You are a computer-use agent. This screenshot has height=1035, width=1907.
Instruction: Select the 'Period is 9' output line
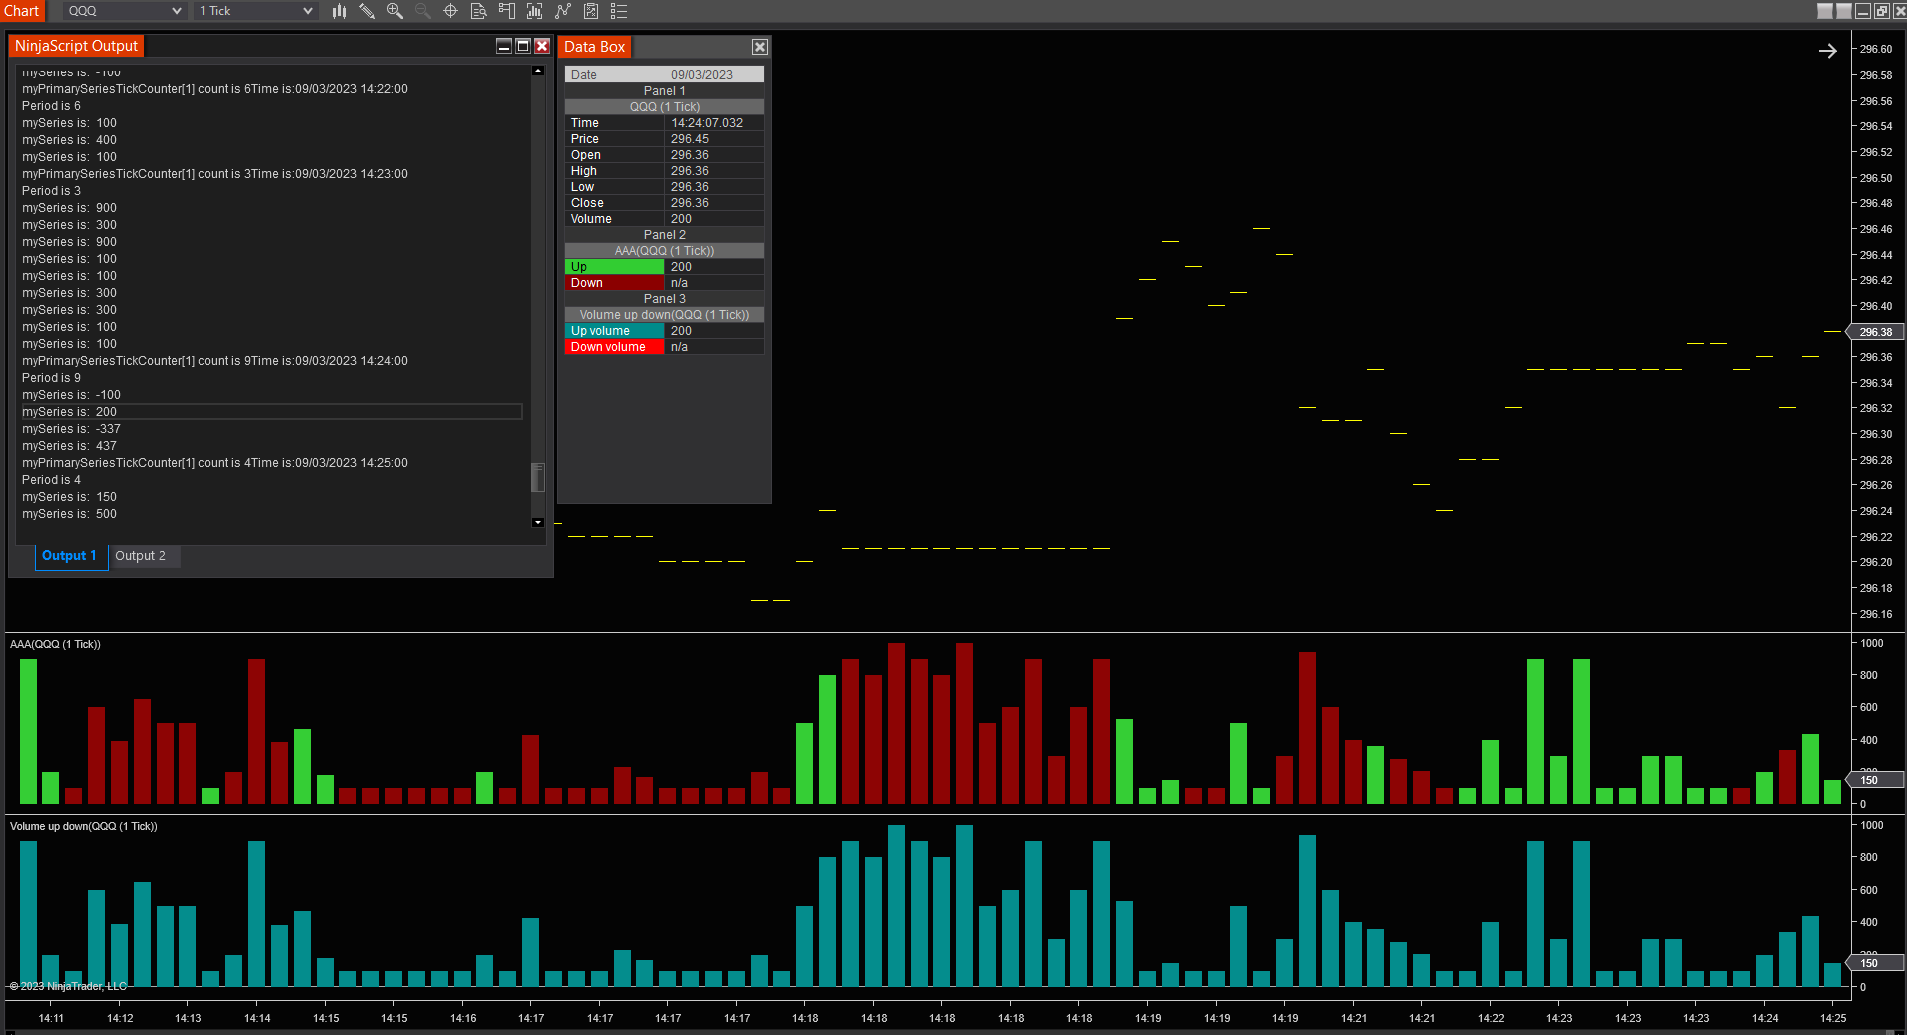[x=51, y=378]
